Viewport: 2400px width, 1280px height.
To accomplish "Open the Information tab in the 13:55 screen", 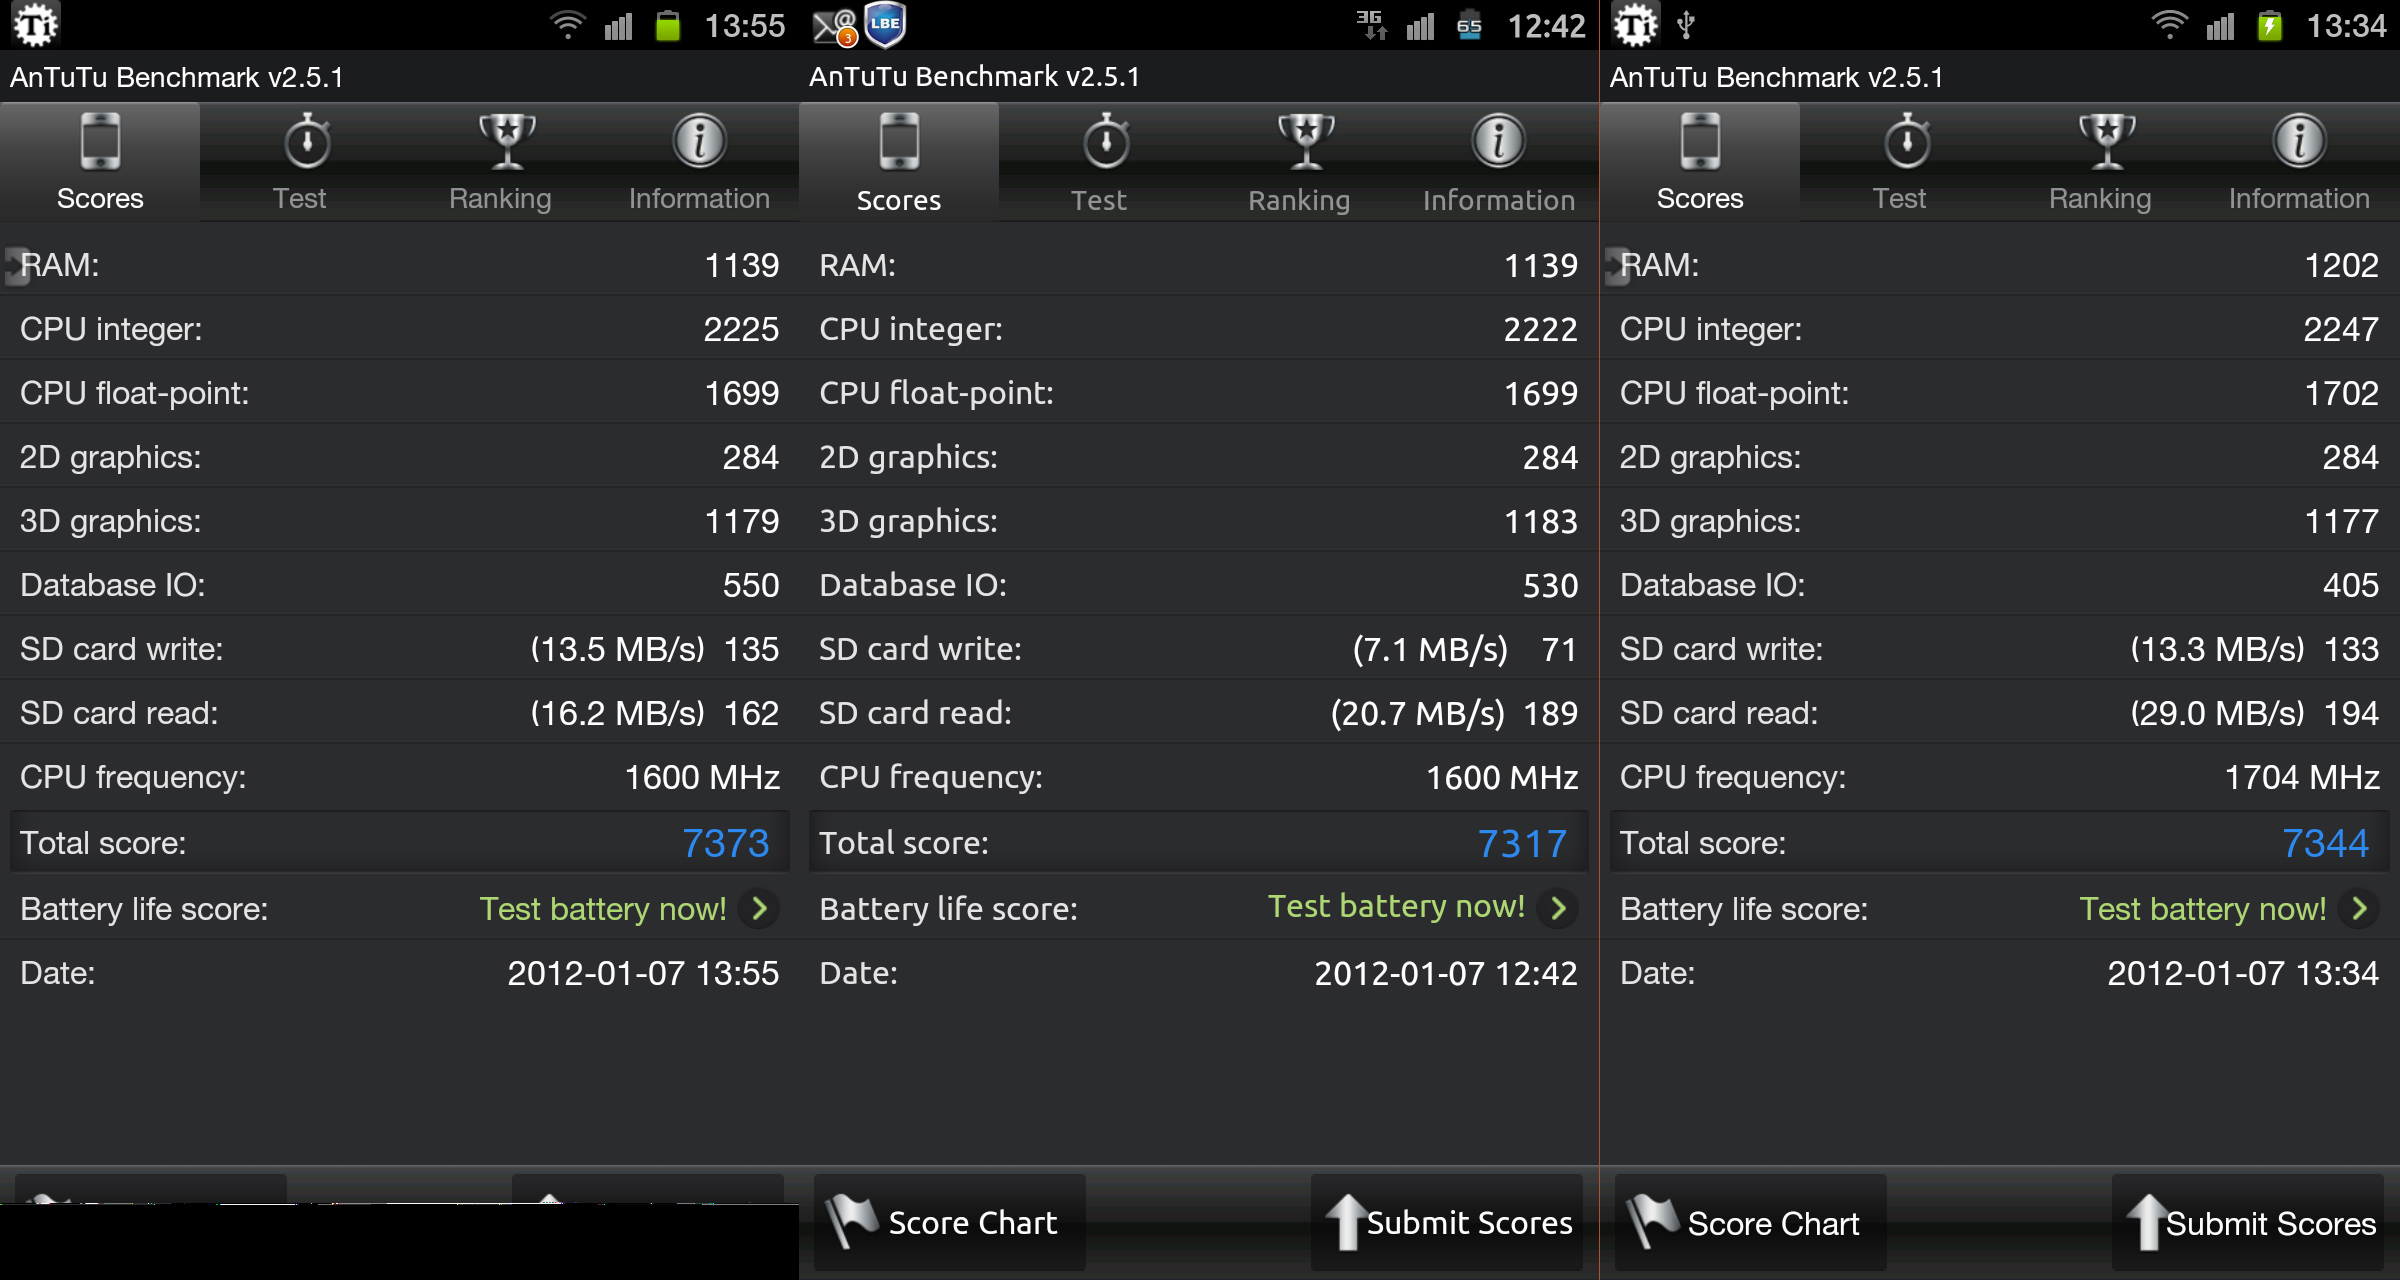I will click(x=700, y=162).
